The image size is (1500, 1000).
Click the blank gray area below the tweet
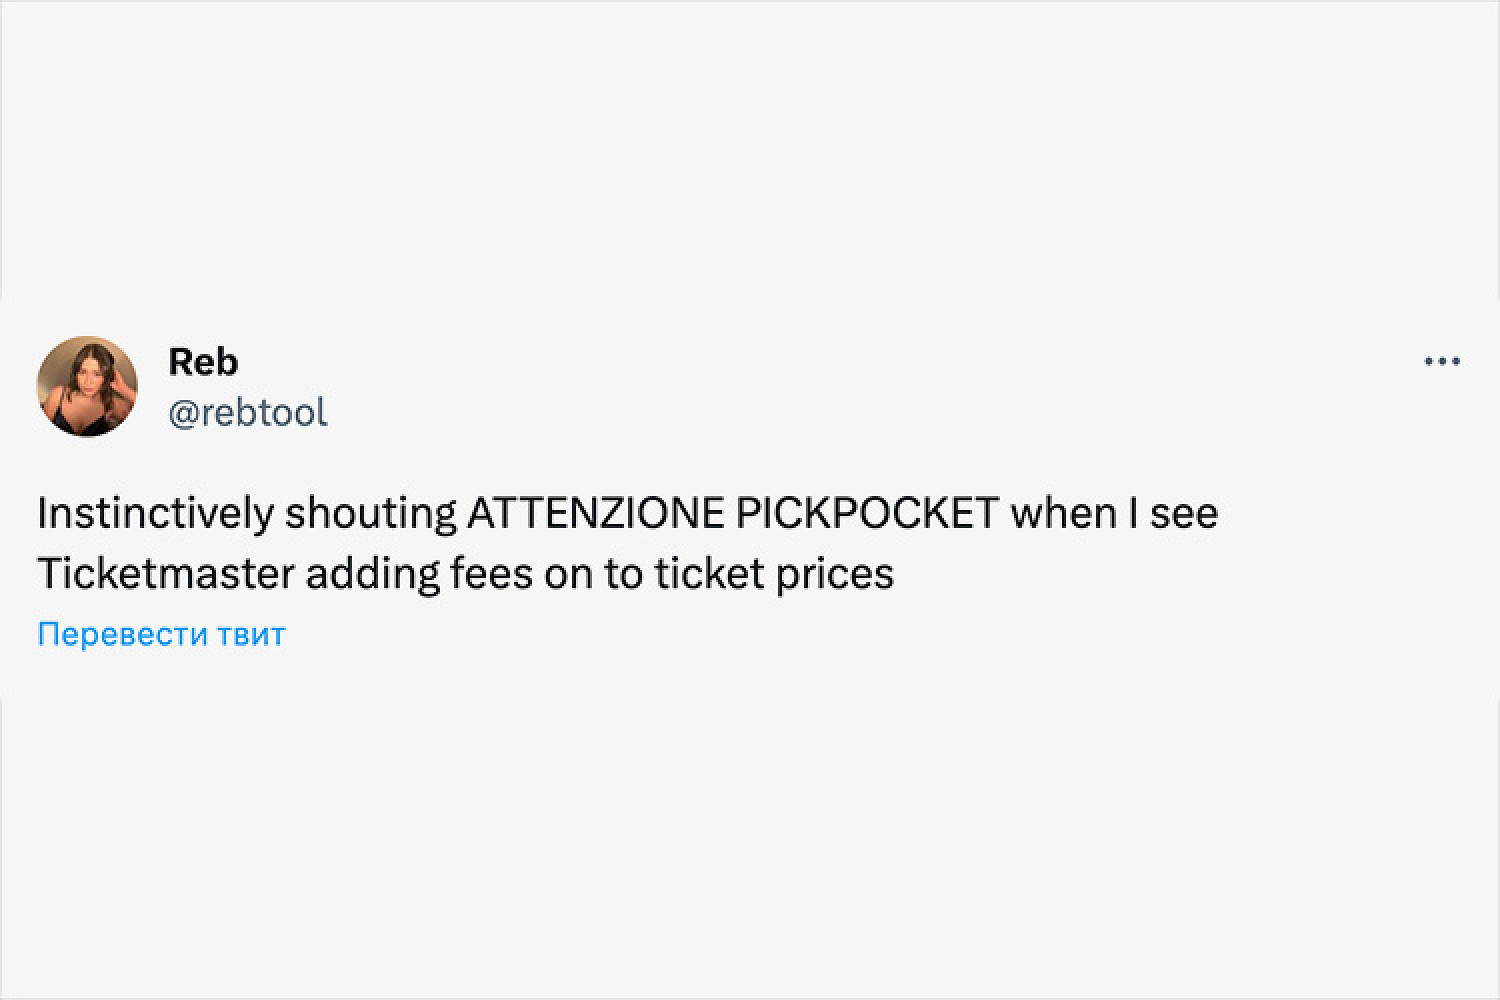click(x=750, y=850)
